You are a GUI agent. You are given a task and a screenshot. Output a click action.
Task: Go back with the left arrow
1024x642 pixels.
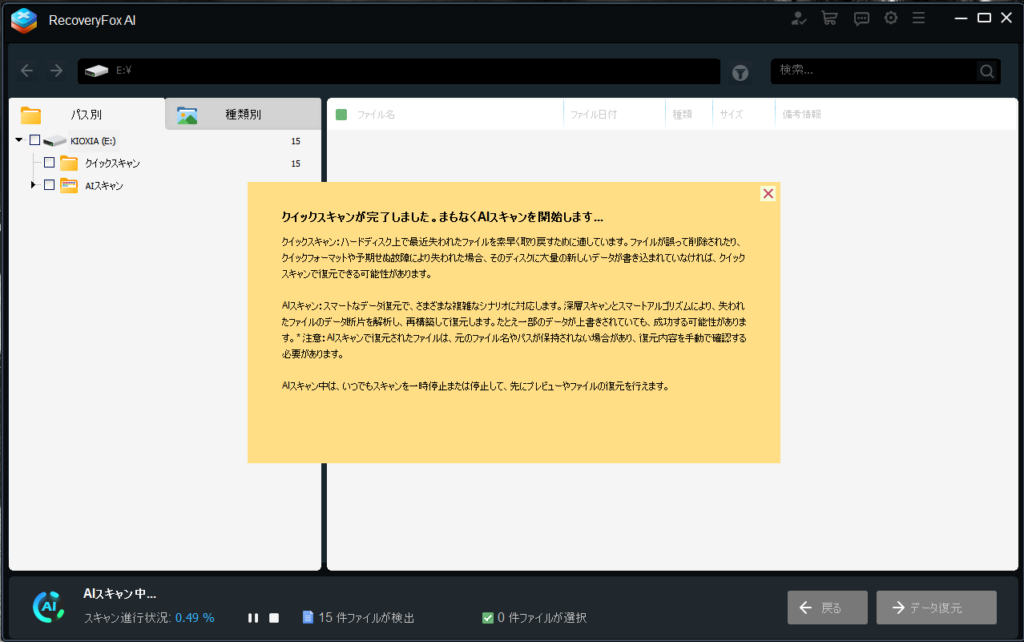pos(27,71)
